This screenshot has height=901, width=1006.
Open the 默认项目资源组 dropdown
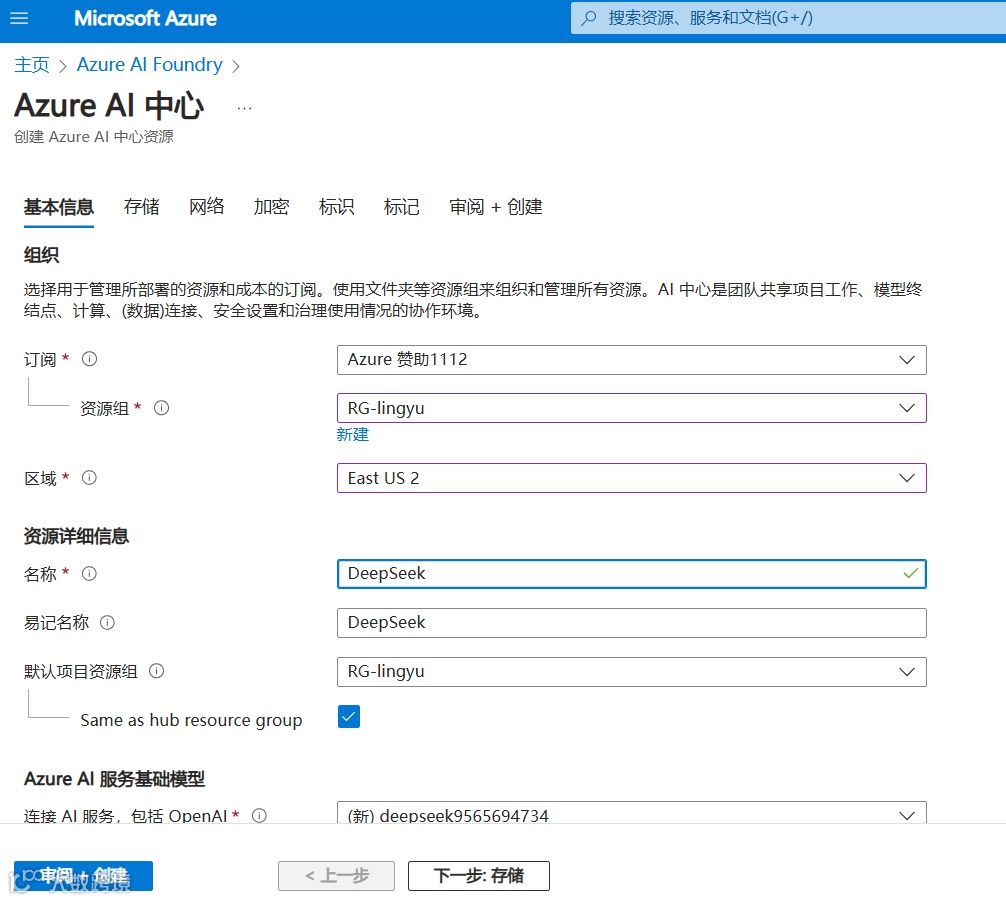[631, 671]
